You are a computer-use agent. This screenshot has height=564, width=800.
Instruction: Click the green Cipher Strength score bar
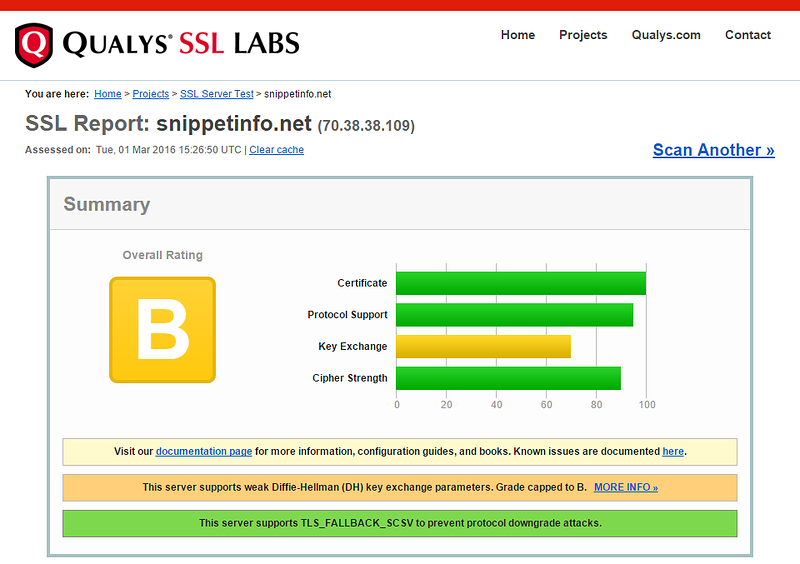click(509, 378)
